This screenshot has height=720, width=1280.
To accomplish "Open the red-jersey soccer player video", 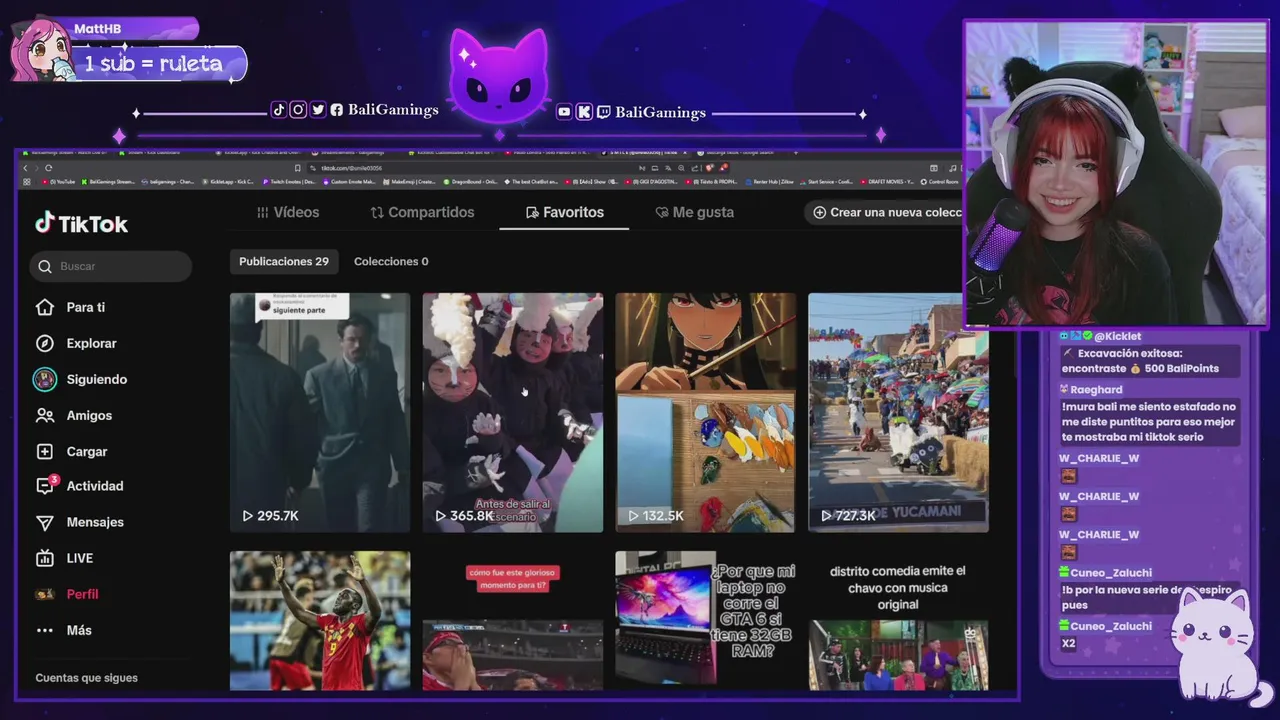I will pos(320,621).
